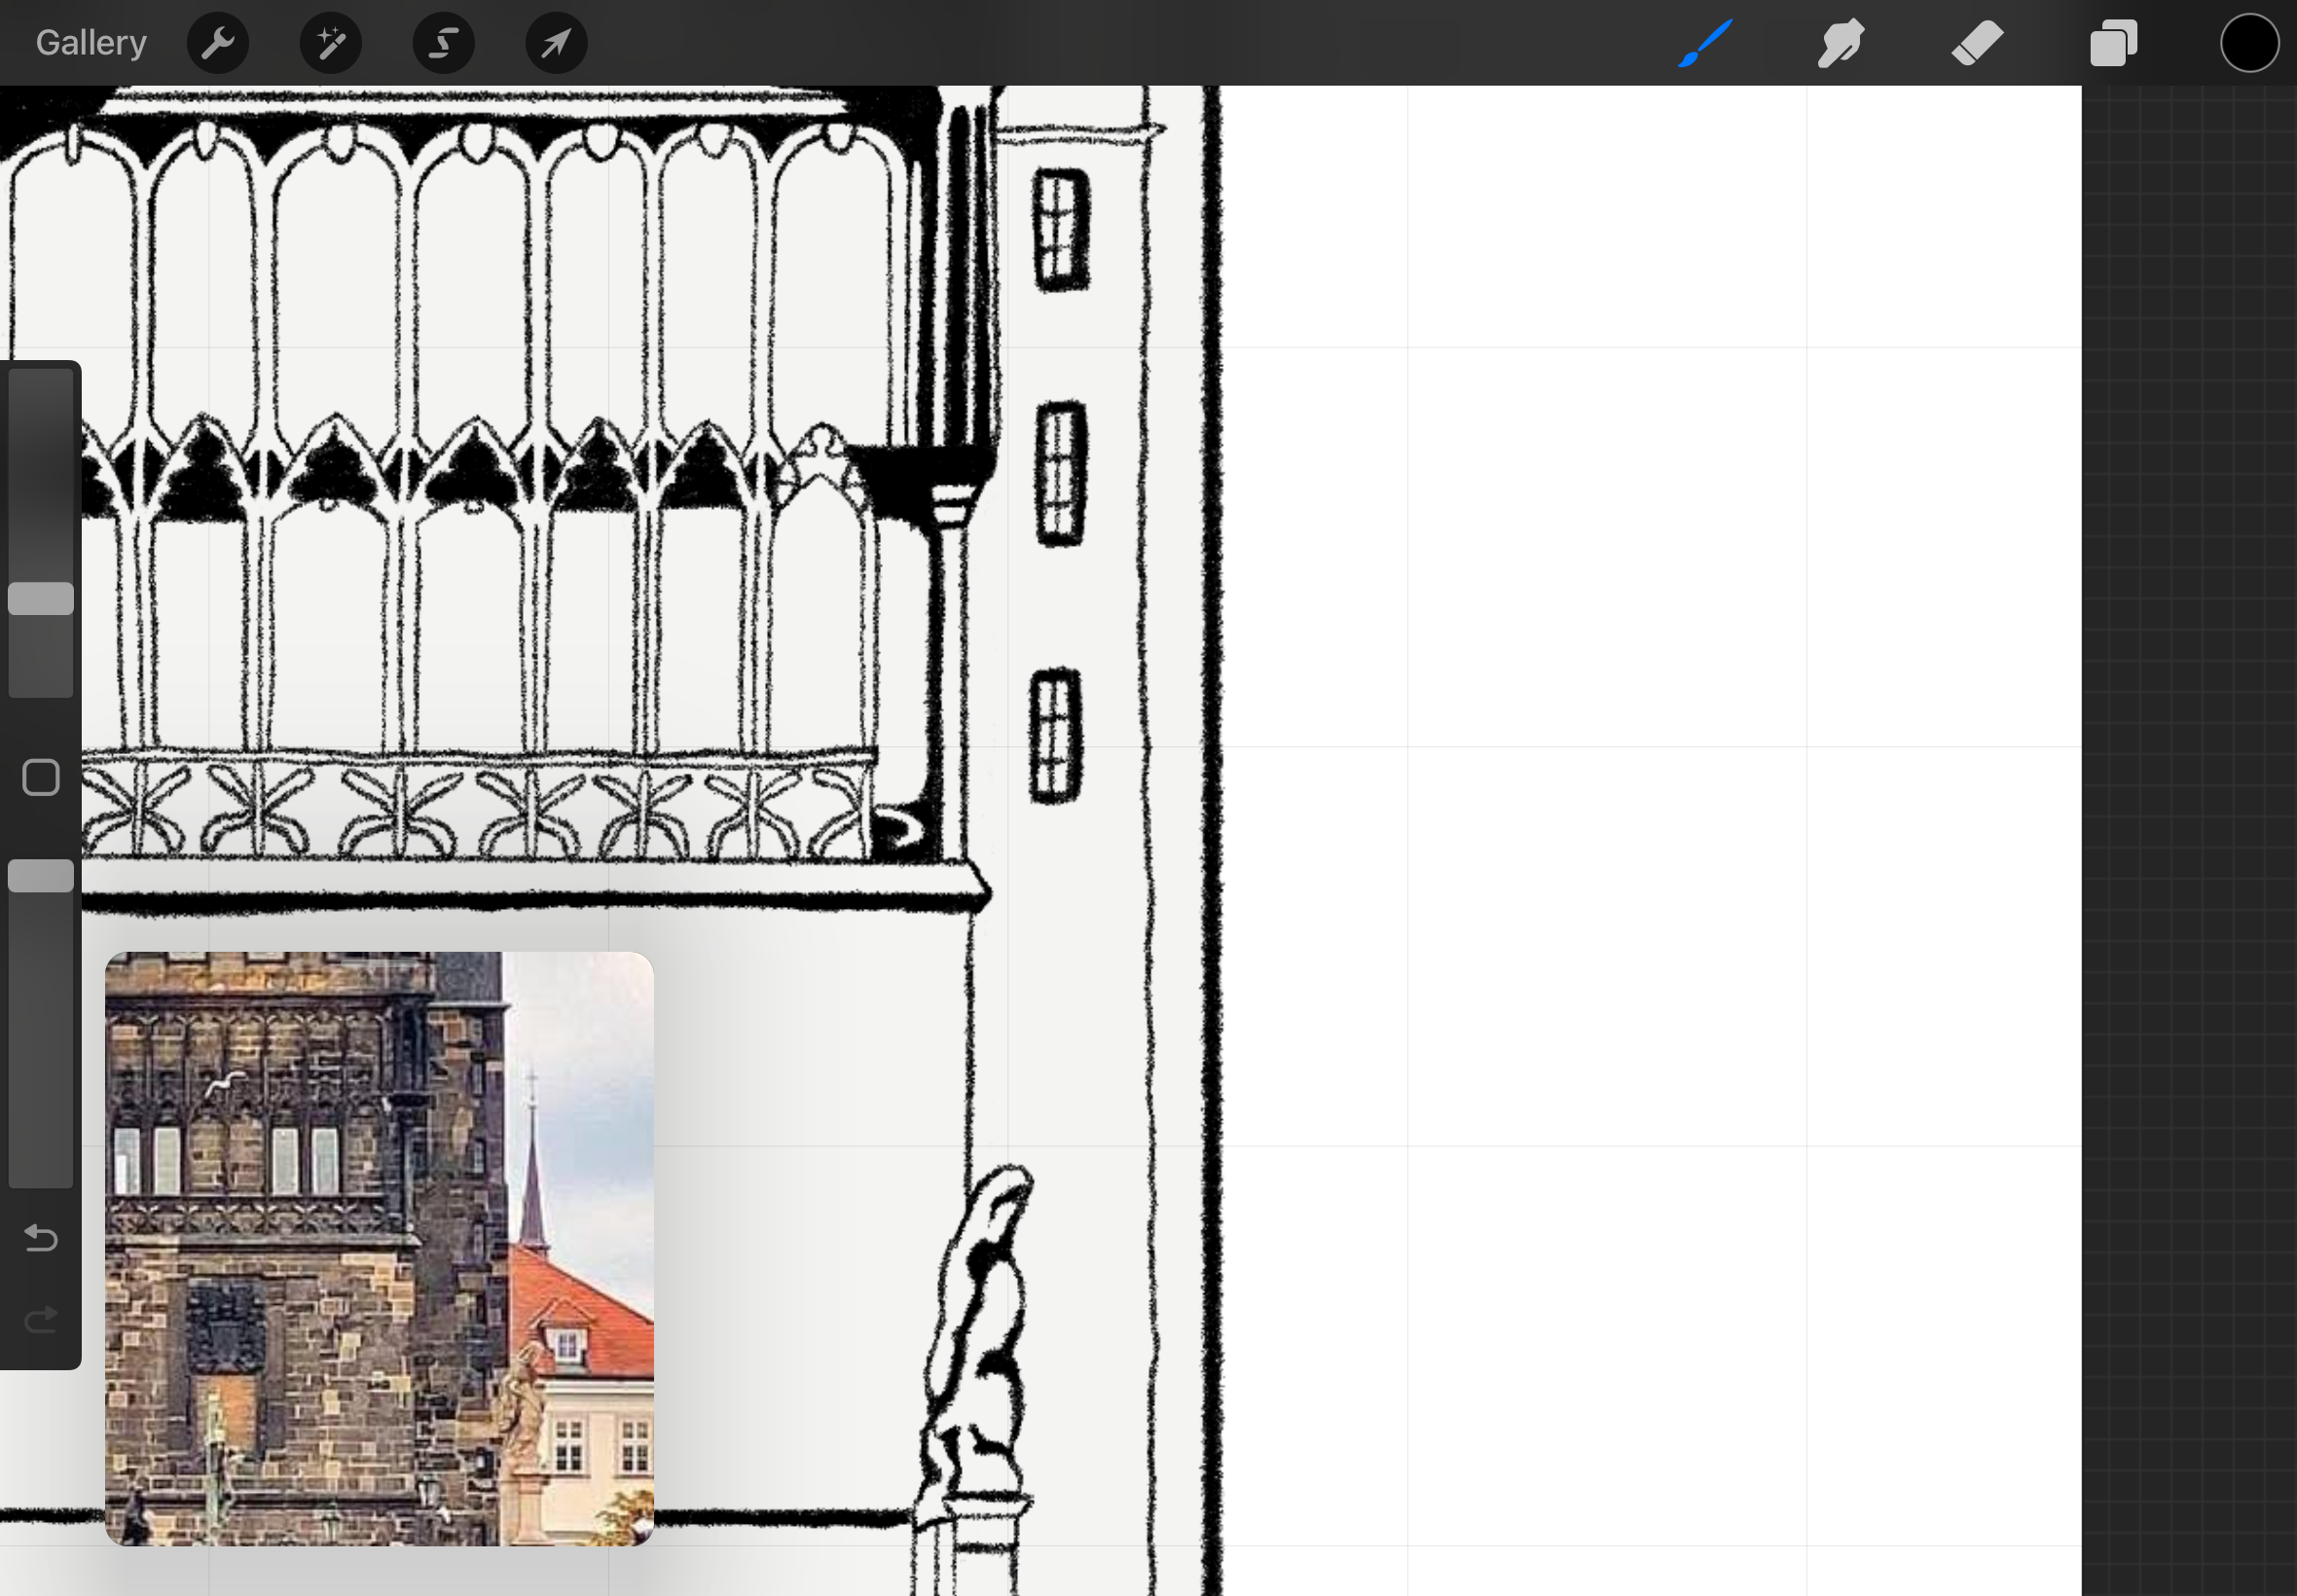Viewport: 2297px width, 1596px height.
Task: Open the active black color swatch
Action: click(x=2249, y=43)
